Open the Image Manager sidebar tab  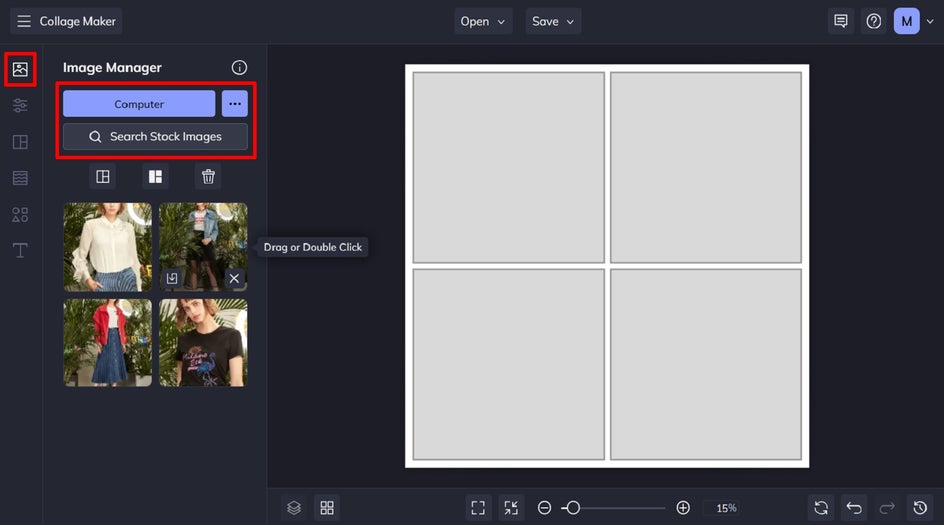point(20,69)
